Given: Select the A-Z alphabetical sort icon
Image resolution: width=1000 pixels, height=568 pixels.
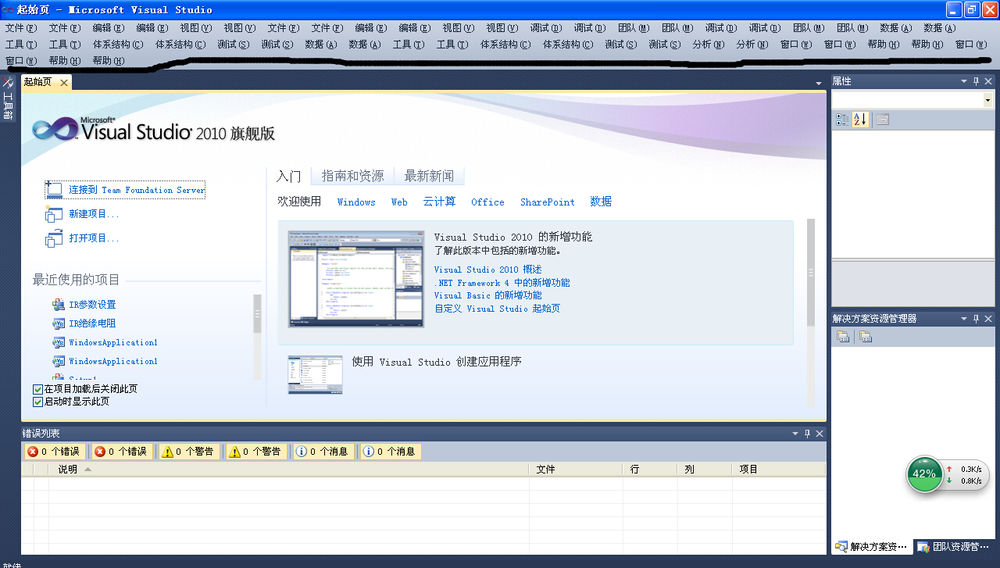Looking at the screenshot, I should coord(860,119).
